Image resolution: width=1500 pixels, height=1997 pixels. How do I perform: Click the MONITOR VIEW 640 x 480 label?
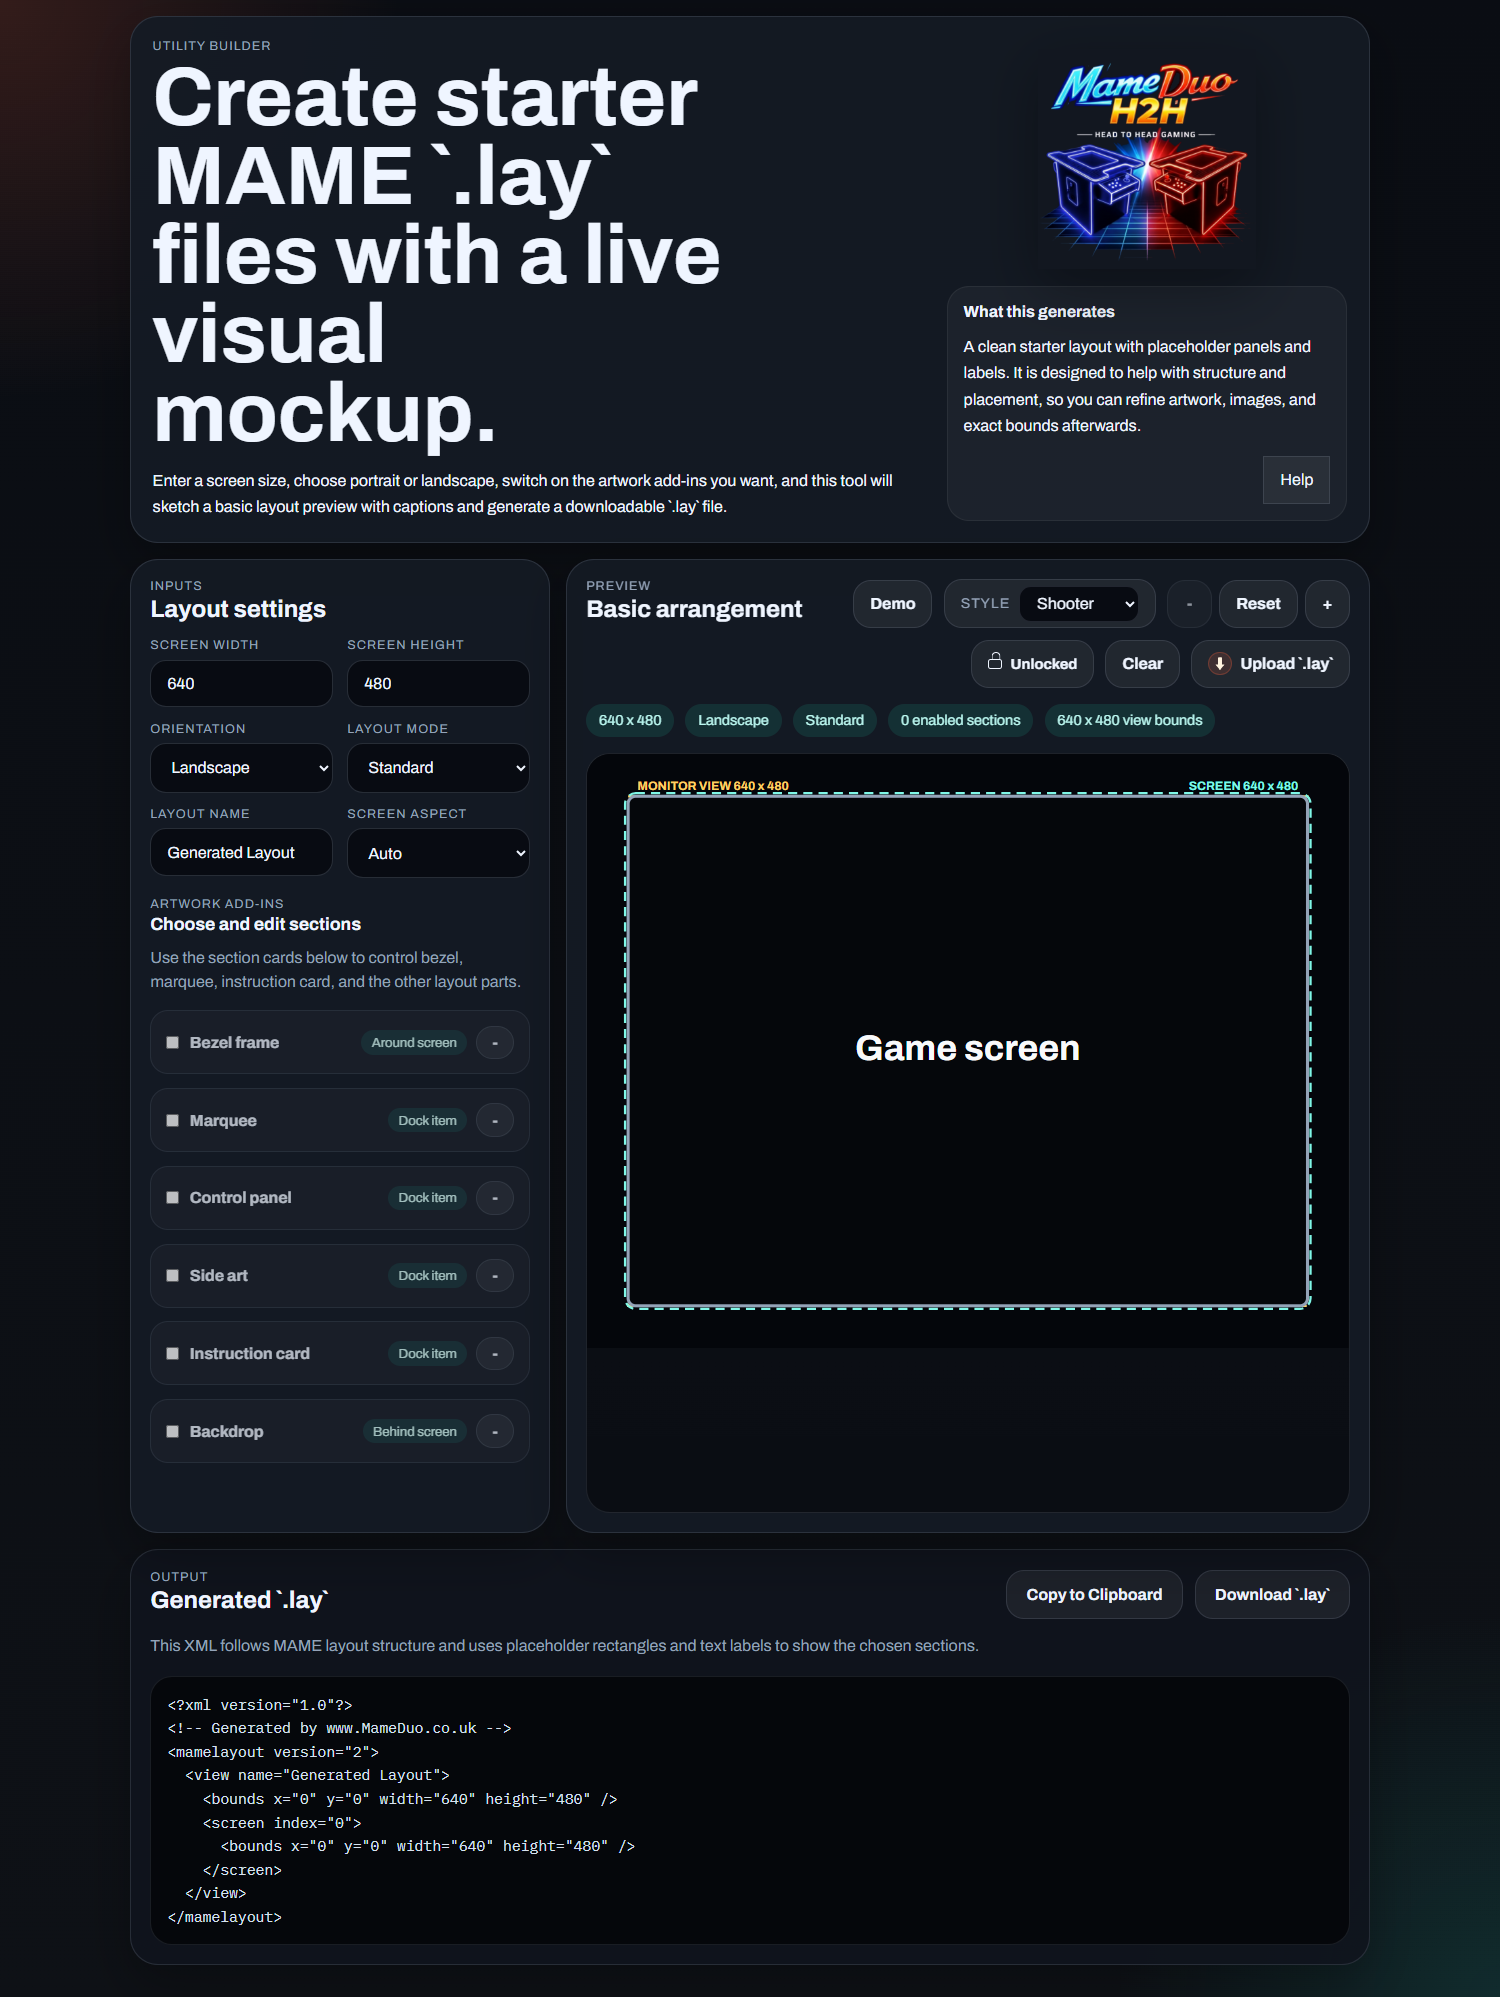[x=713, y=786]
